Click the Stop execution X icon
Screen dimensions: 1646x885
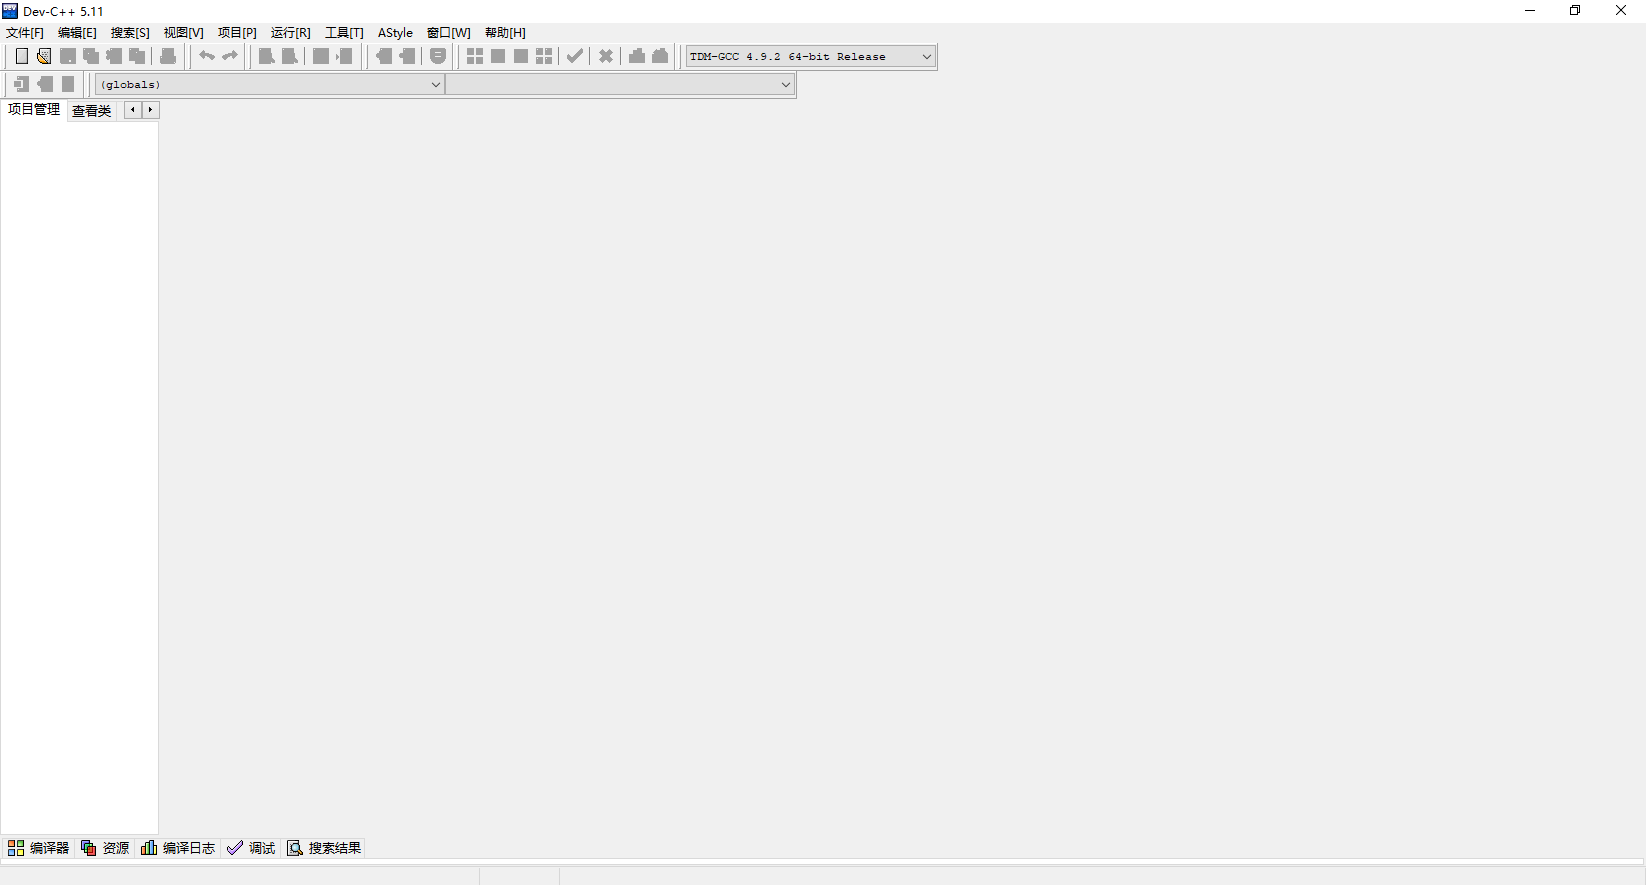[606, 56]
